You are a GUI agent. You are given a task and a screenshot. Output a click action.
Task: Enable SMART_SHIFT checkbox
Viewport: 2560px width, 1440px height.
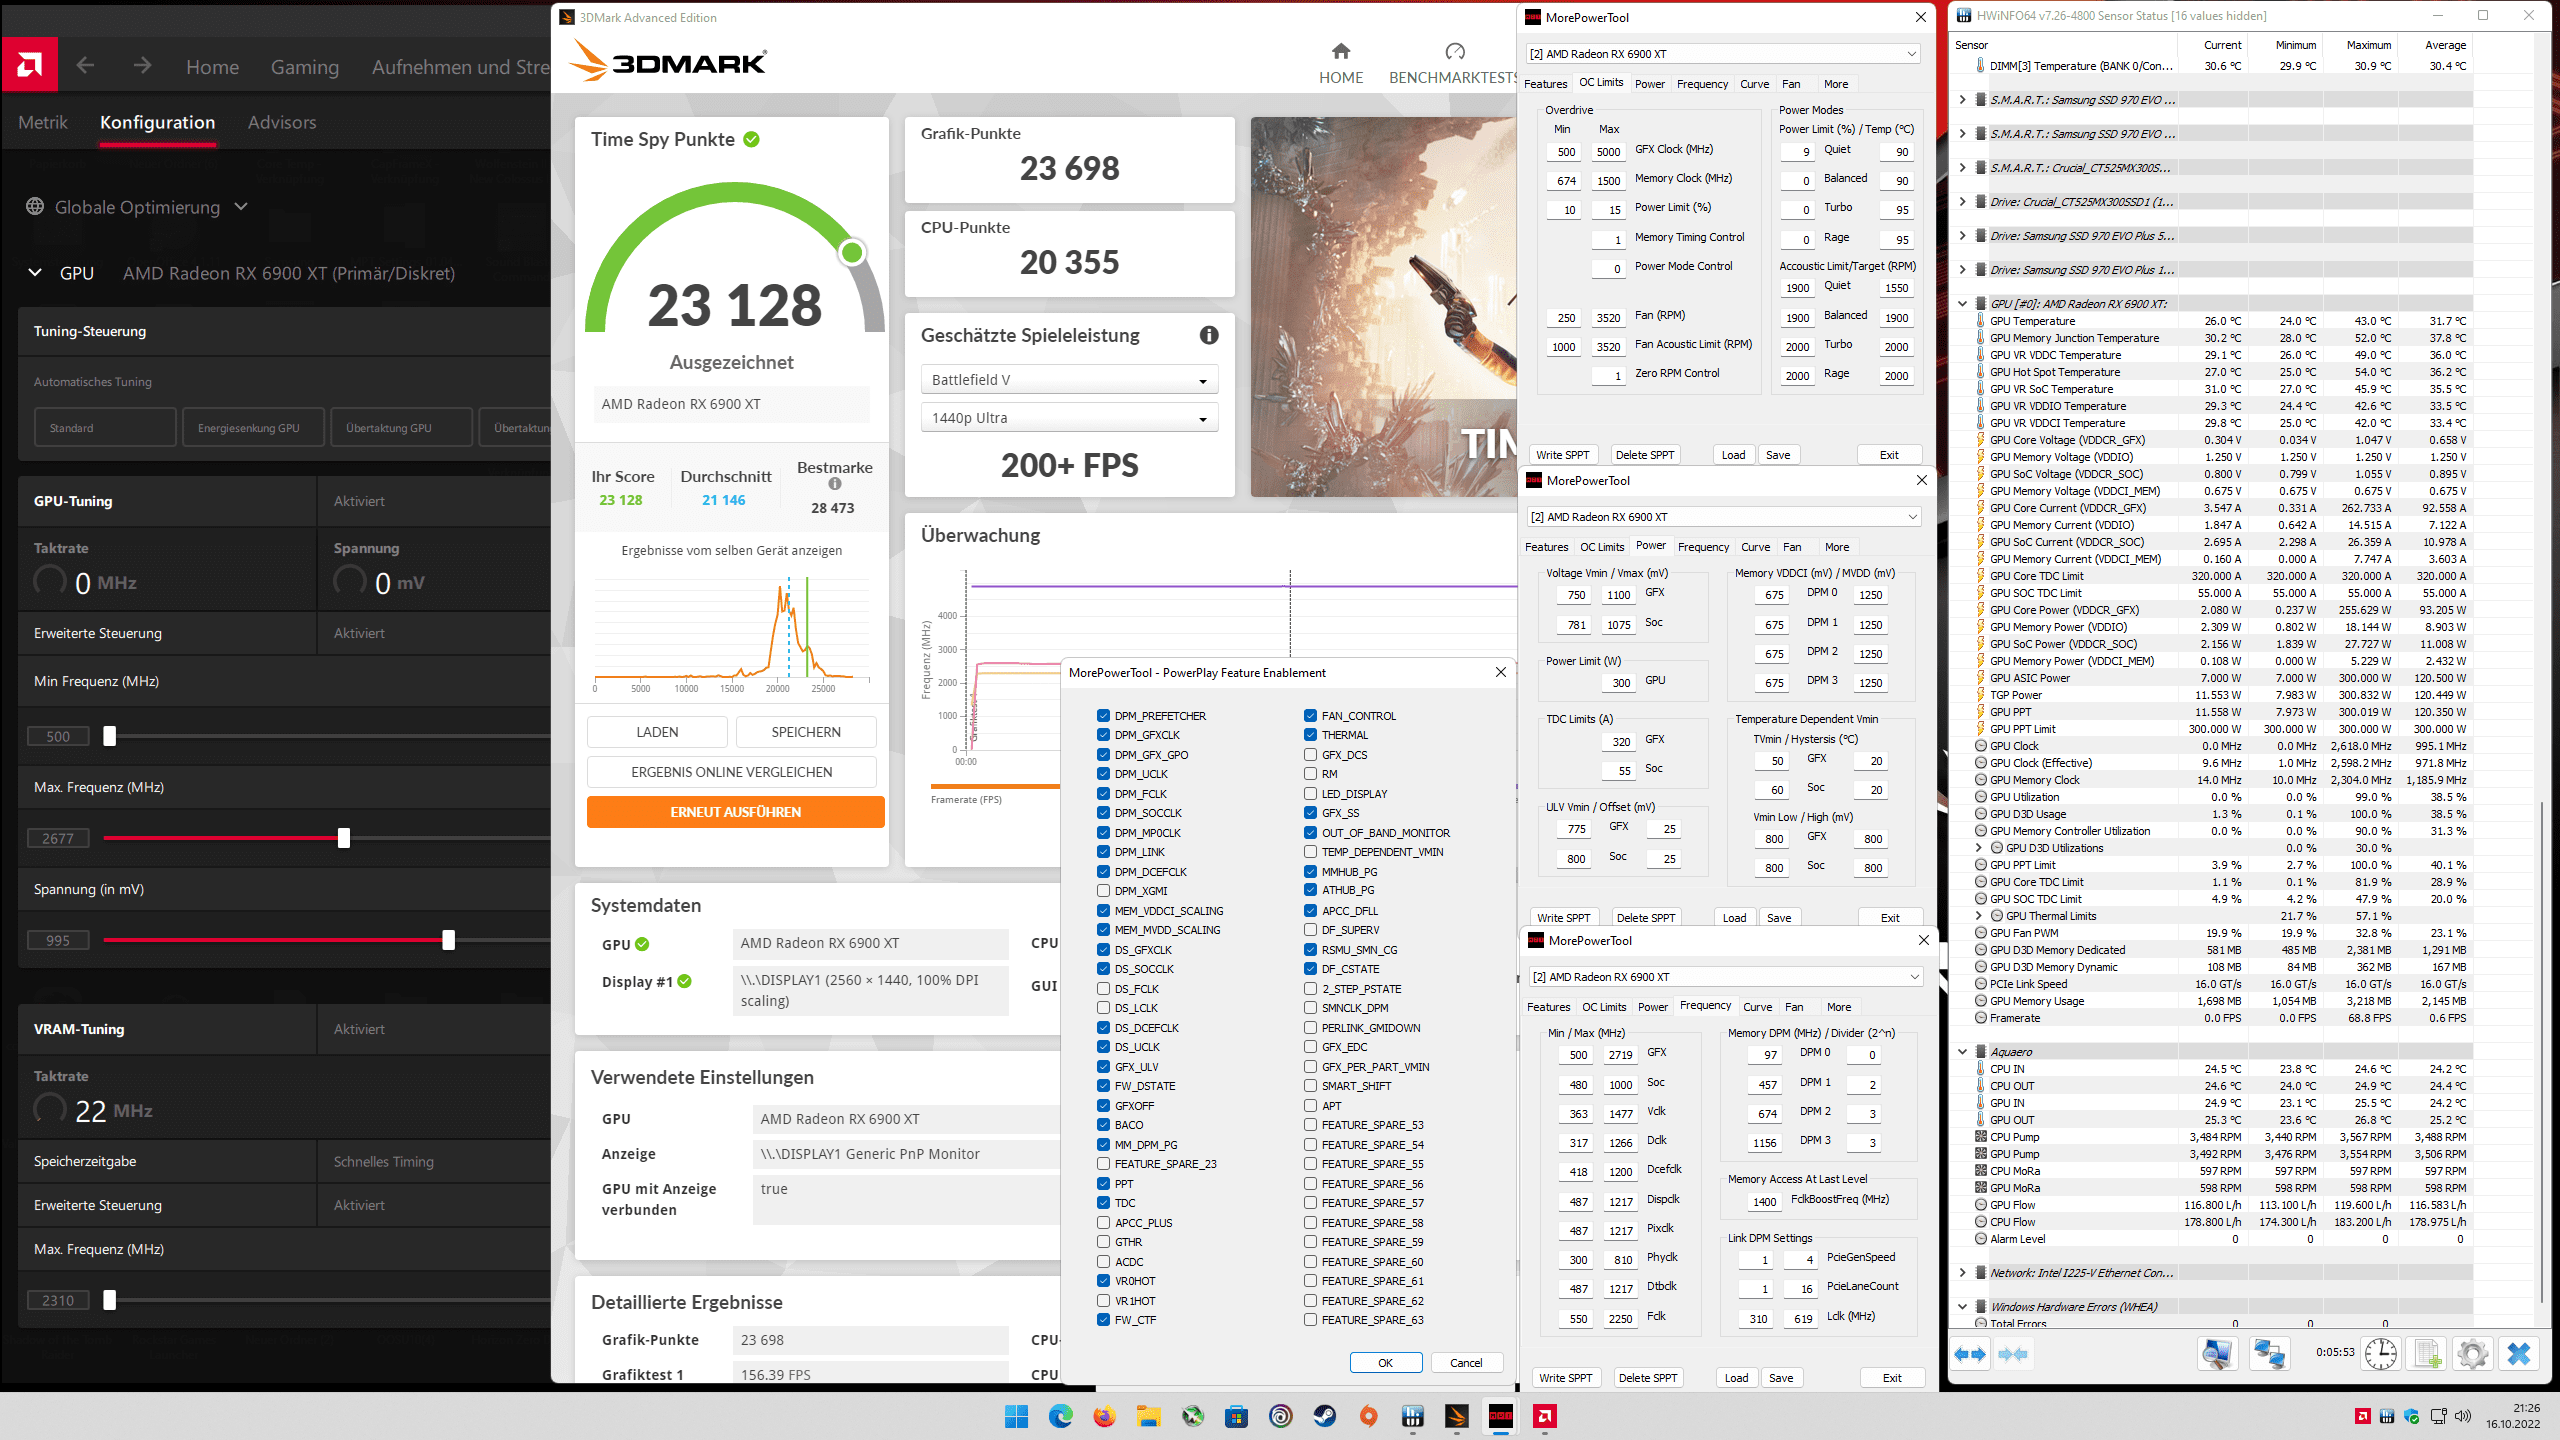coord(1310,1086)
